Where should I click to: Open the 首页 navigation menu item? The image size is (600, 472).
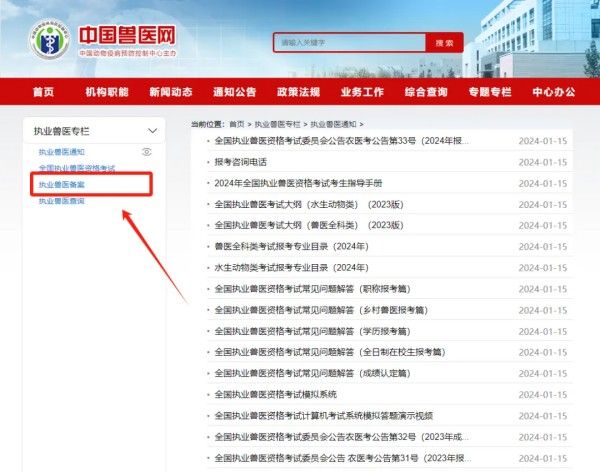point(43,92)
